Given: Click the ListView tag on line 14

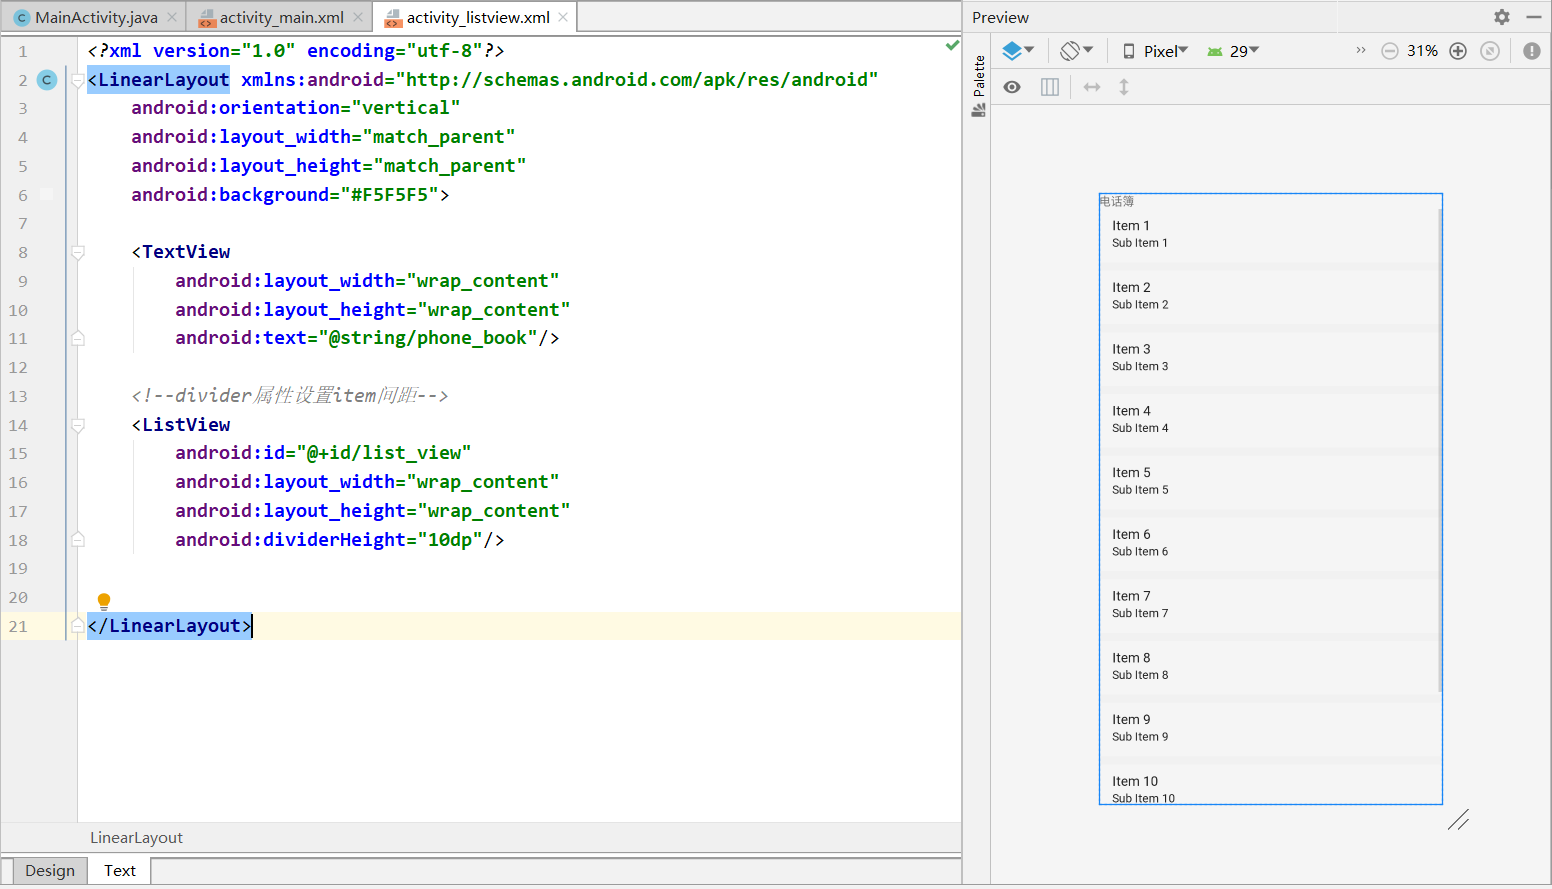Looking at the screenshot, I should 181,425.
